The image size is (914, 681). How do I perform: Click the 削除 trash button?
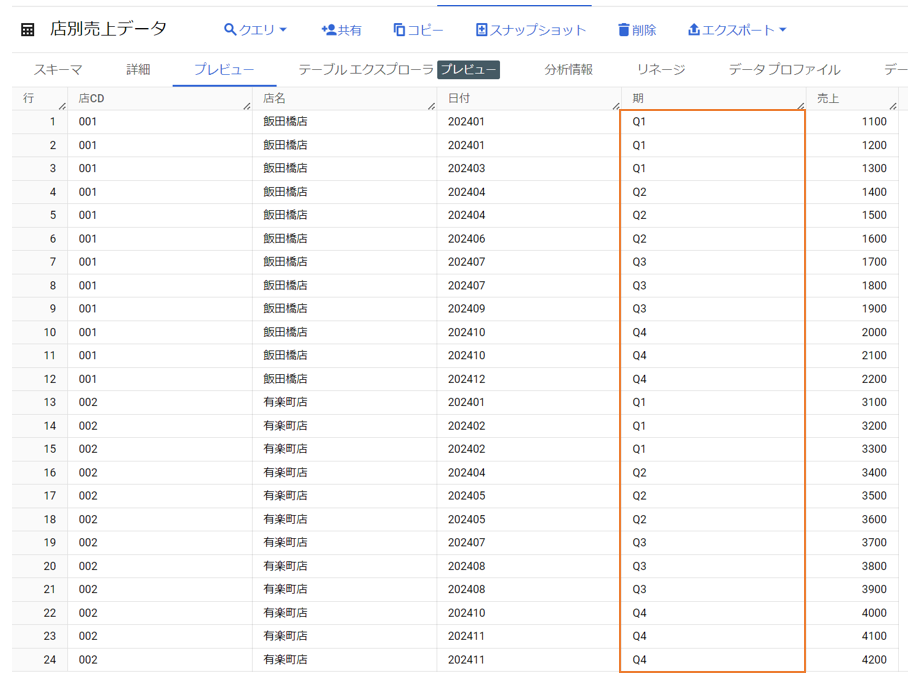click(x=637, y=30)
